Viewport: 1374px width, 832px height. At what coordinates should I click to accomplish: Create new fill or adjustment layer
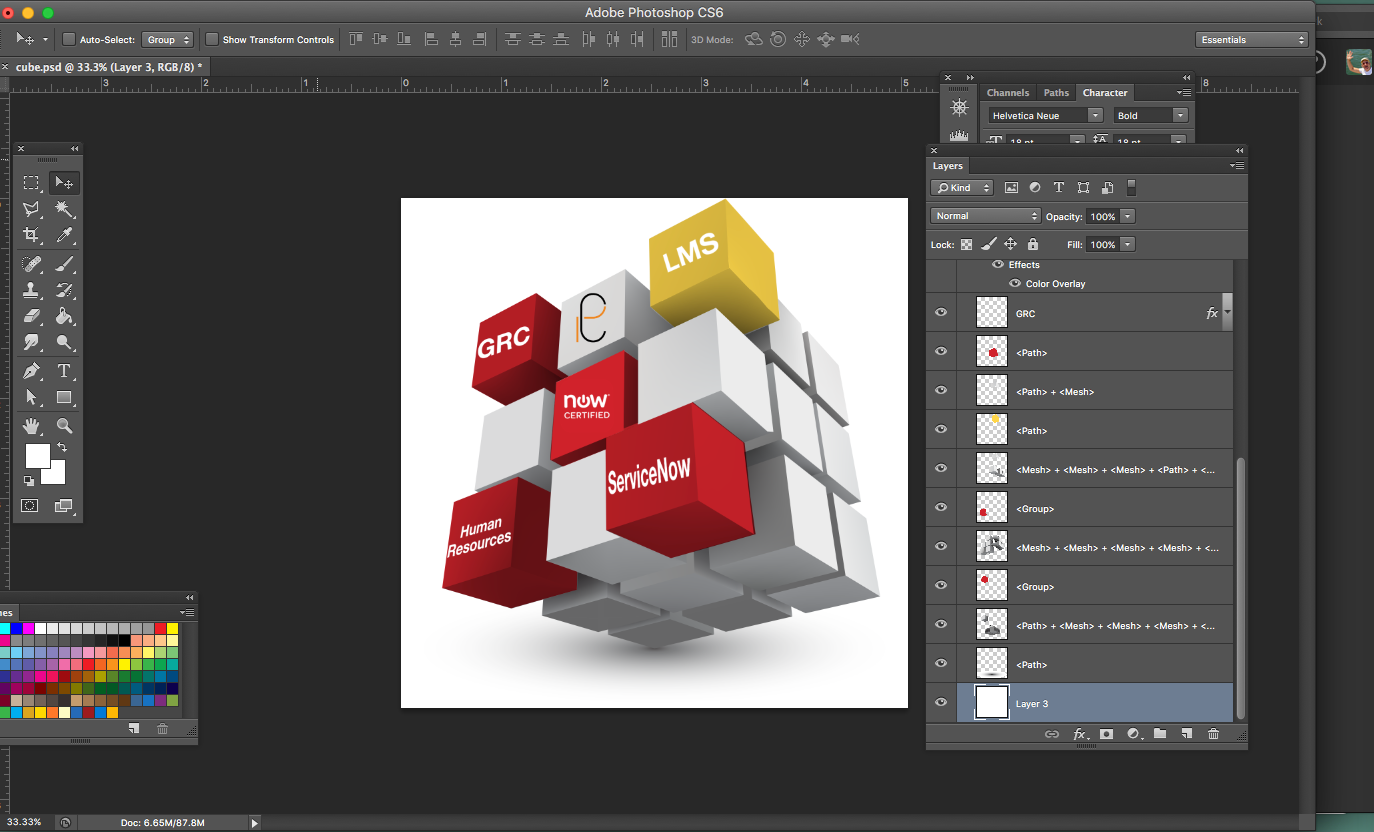tap(1134, 734)
